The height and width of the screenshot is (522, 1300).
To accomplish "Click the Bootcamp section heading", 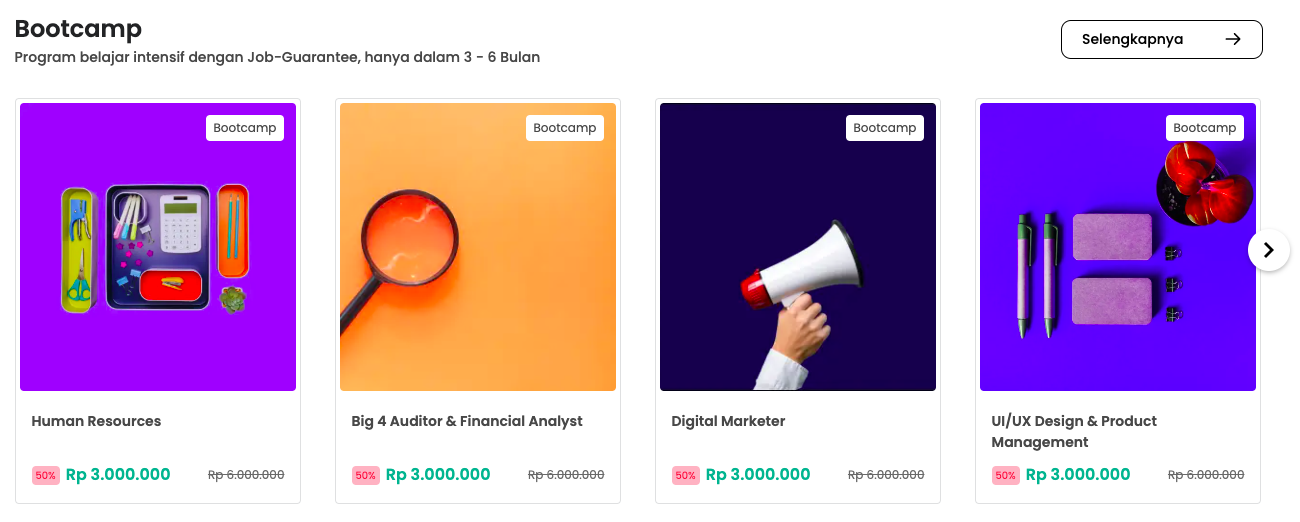I will [78, 28].
